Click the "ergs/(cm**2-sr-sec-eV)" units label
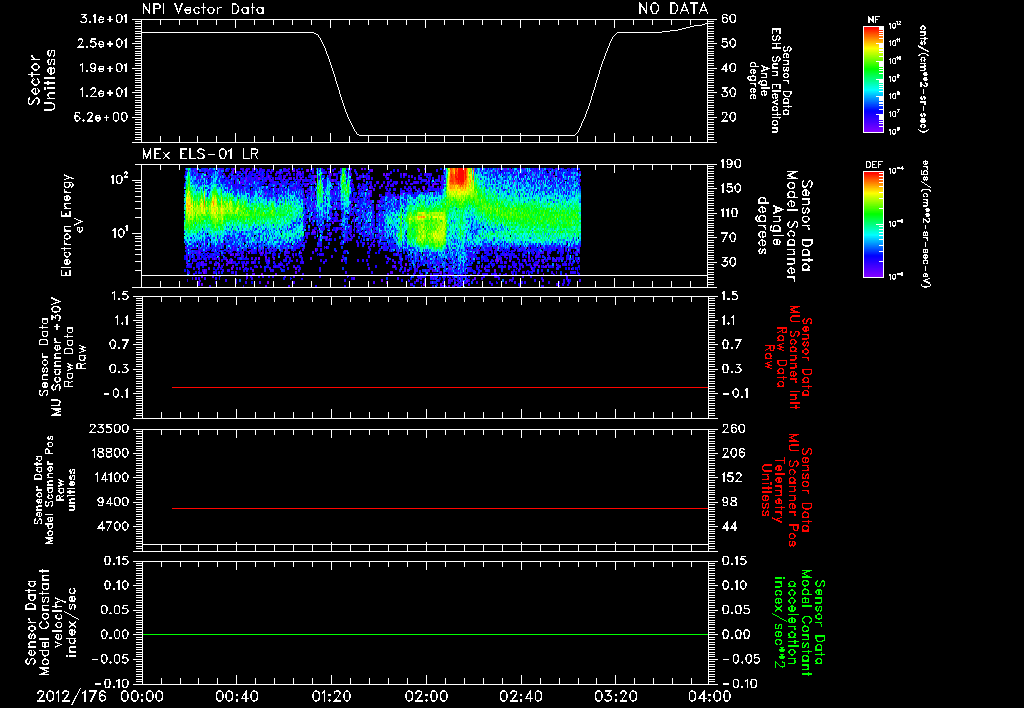The width and height of the screenshot is (1024, 708). 925,224
